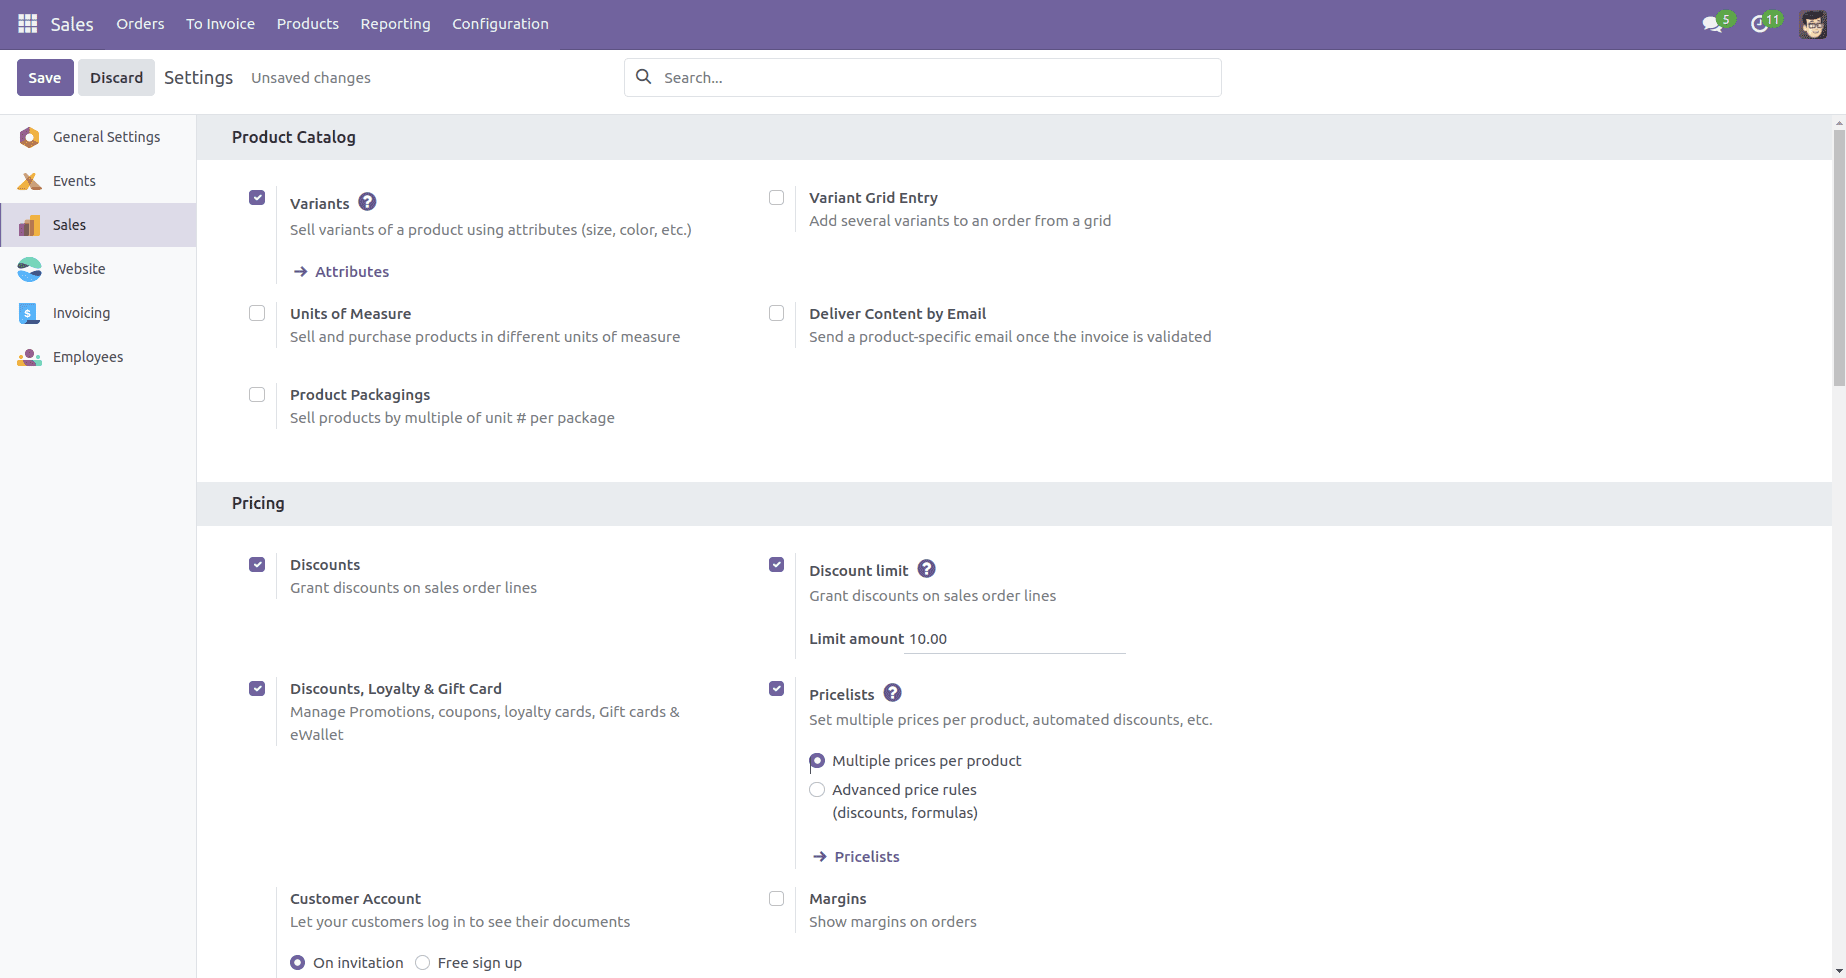Switch to Employees settings tab
1846x978 pixels.
click(98, 357)
